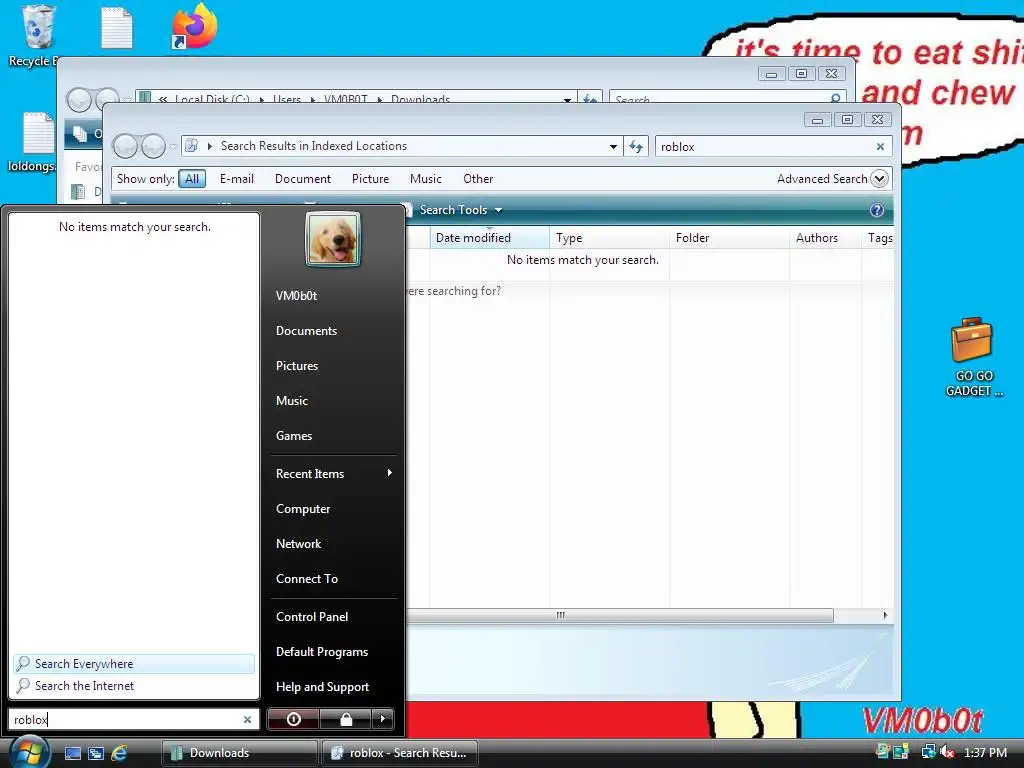
Task: Open Help and Support
Action: click(x=323, y=687)
